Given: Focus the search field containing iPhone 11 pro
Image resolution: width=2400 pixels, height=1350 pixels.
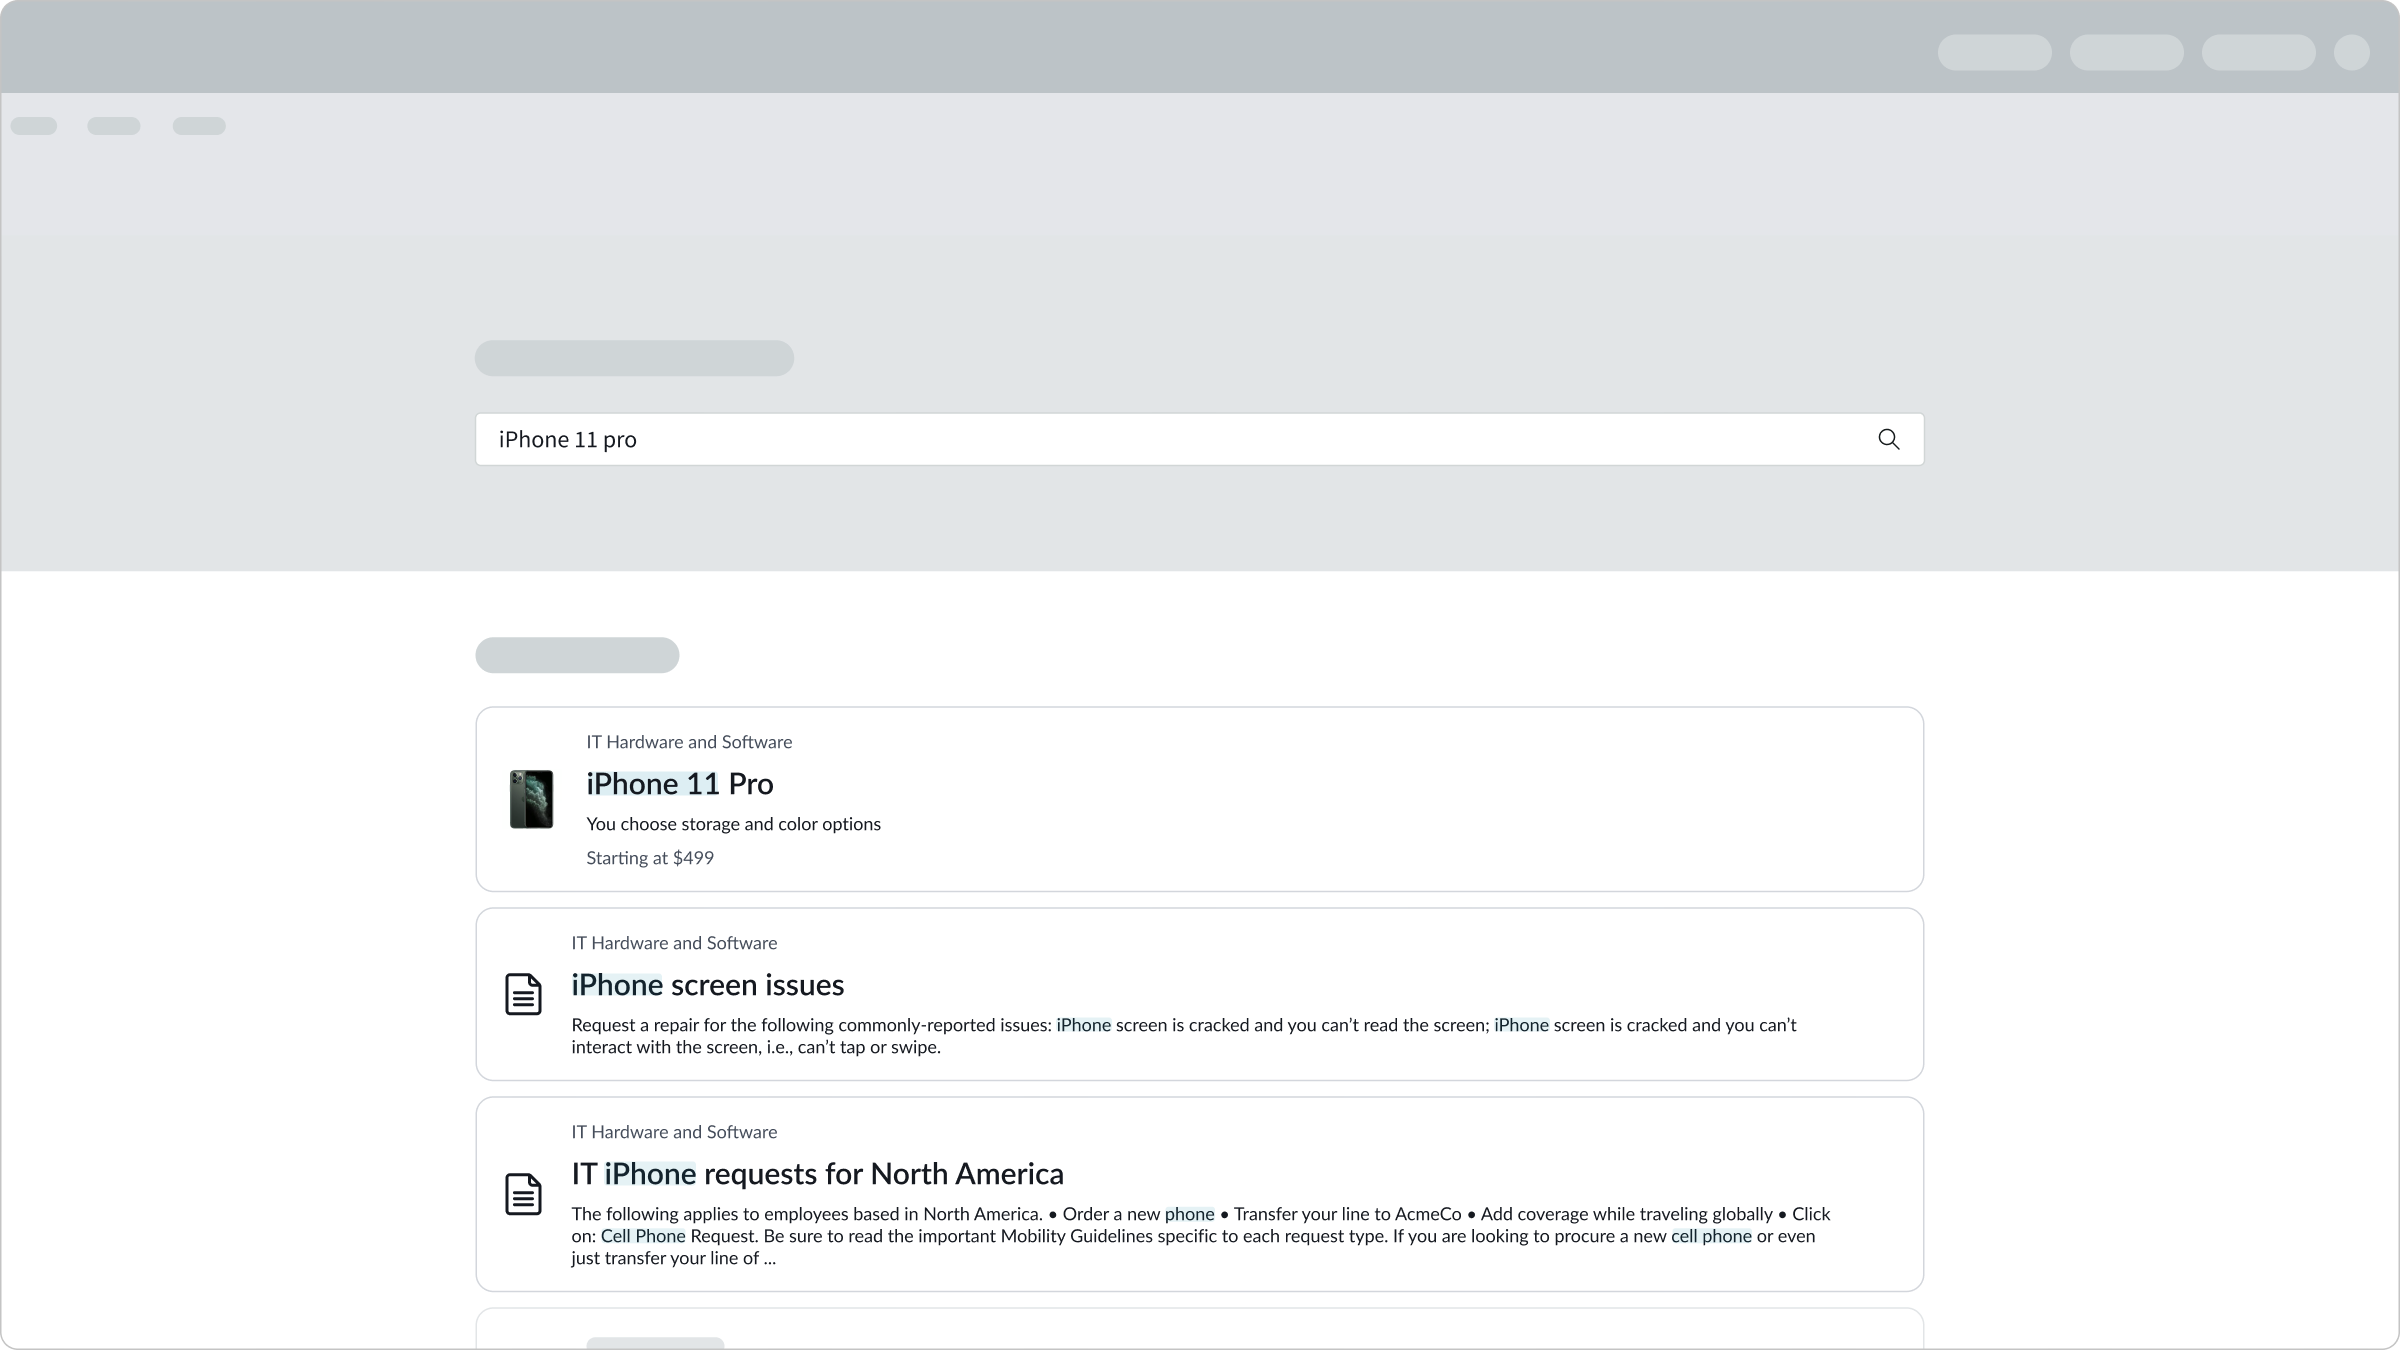Looking at the screenshot, I should click(x=1199, y=439).
